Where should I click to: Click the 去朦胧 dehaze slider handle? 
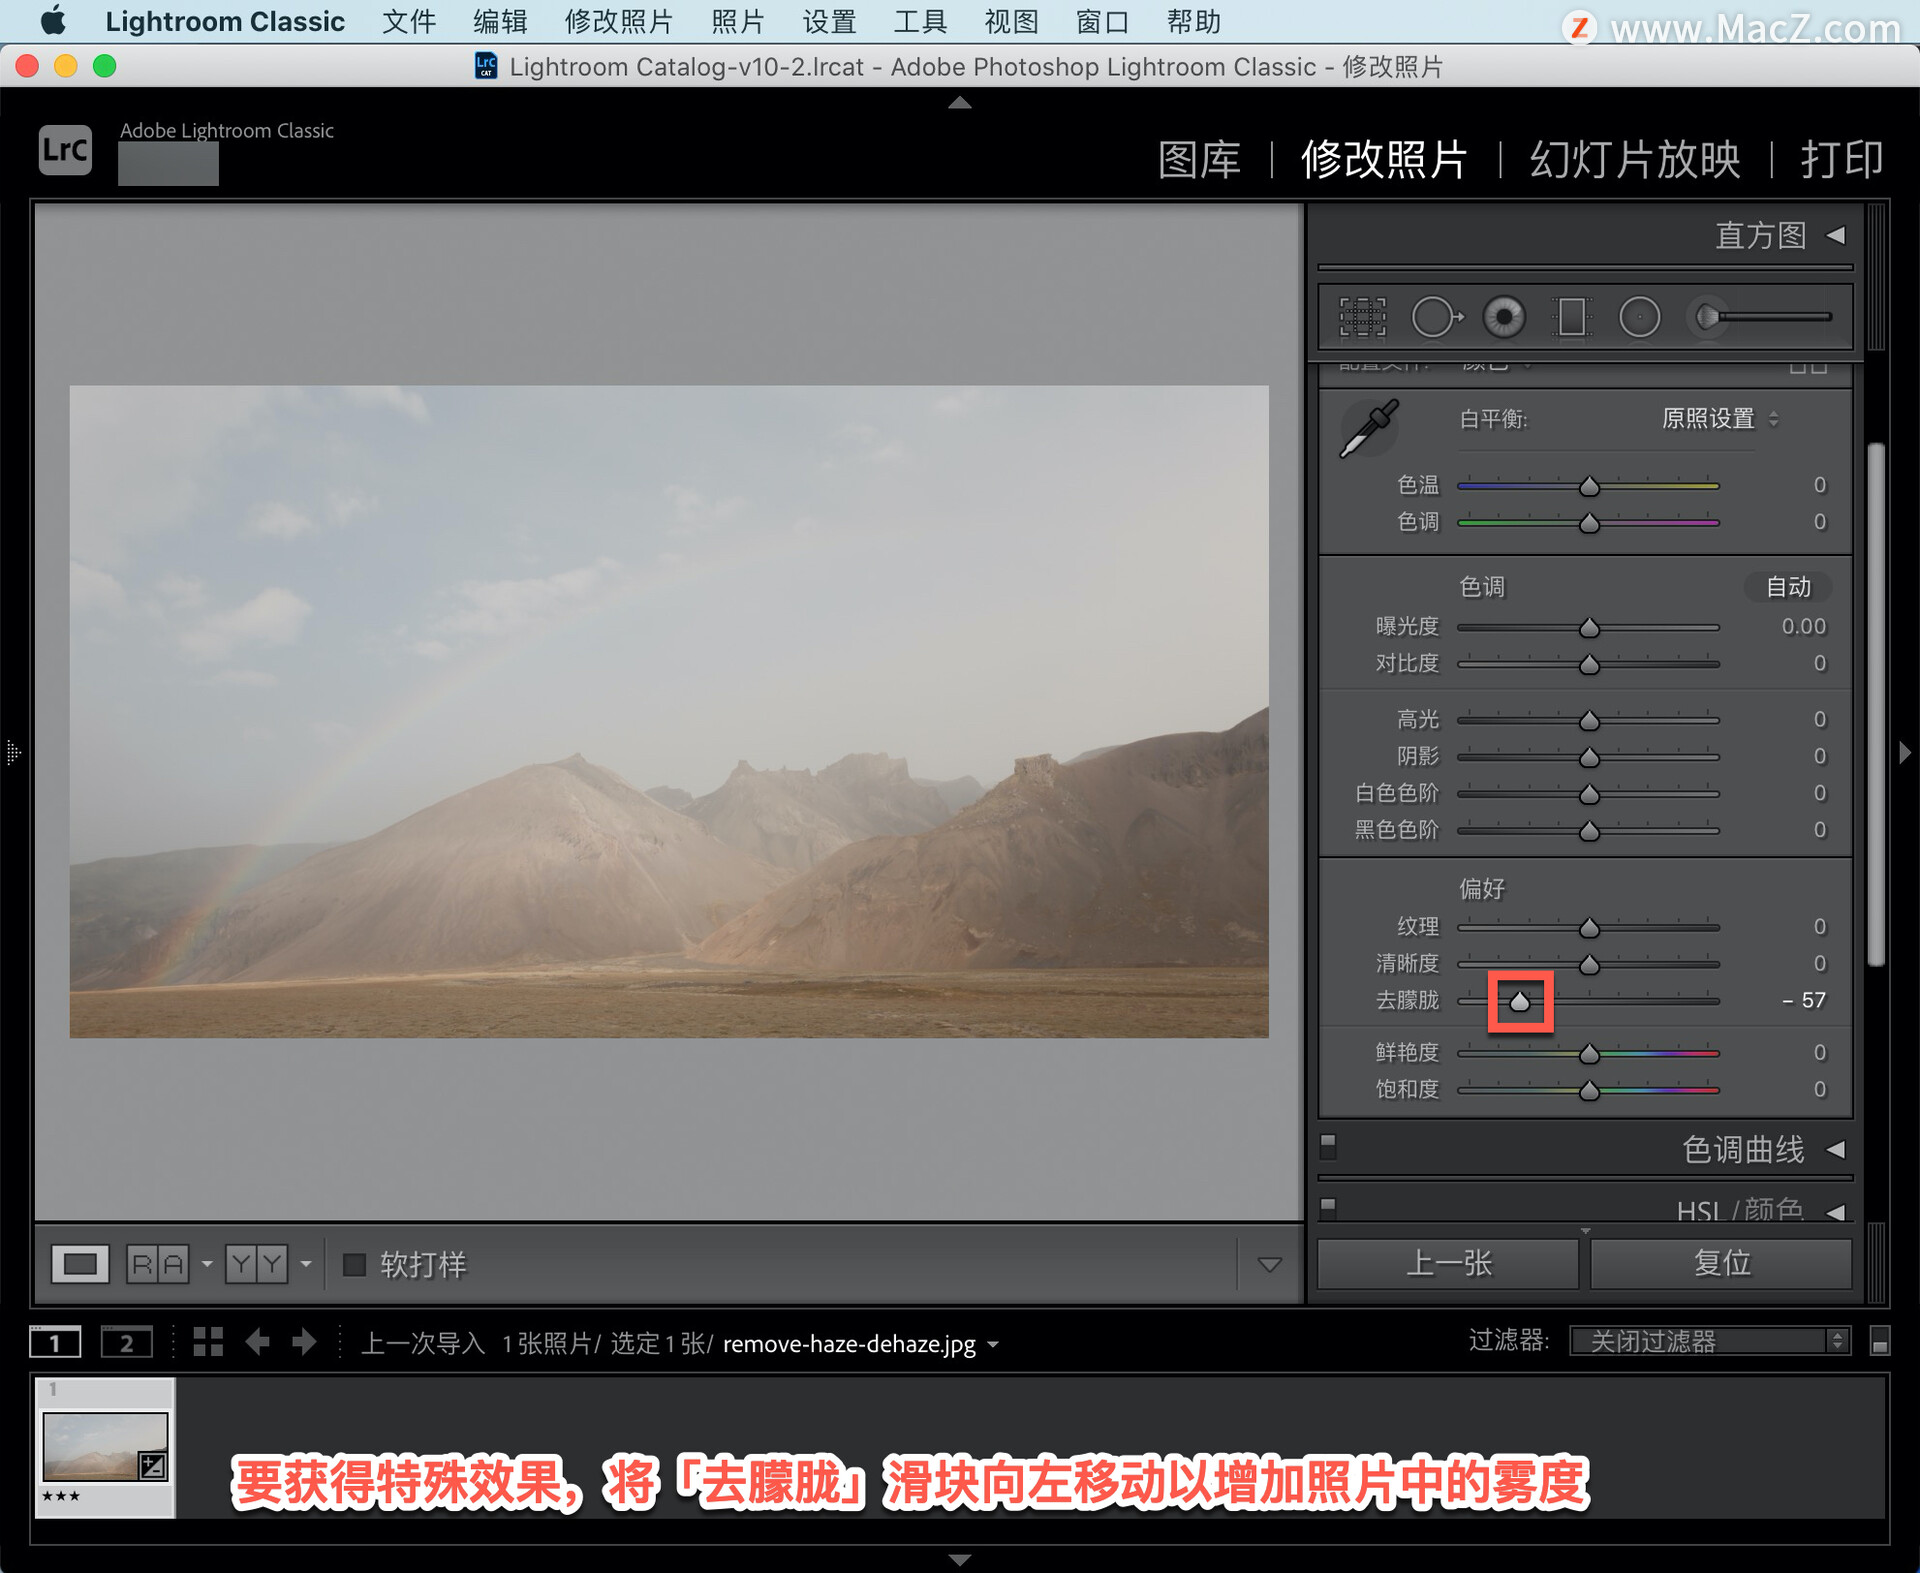pos(1520,1001)
